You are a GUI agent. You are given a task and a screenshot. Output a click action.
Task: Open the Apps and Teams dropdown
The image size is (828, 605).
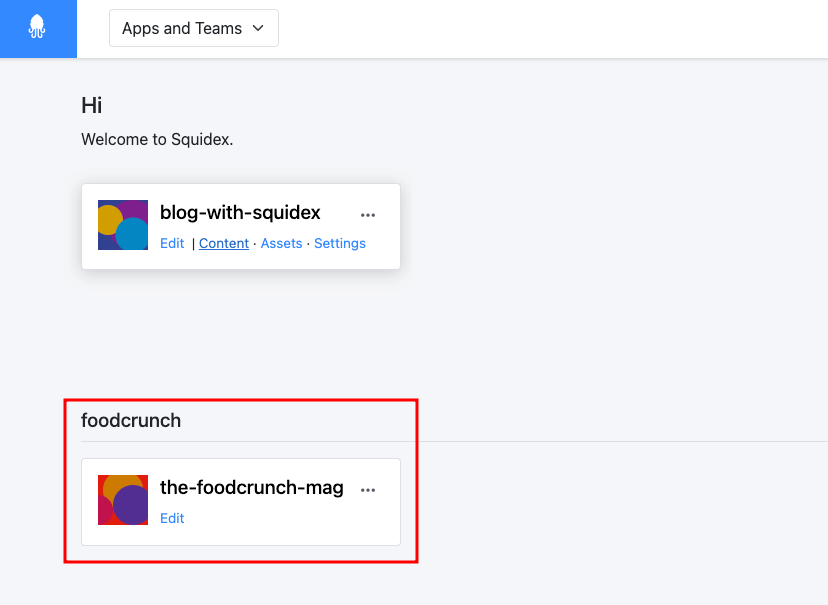(194, 28)
